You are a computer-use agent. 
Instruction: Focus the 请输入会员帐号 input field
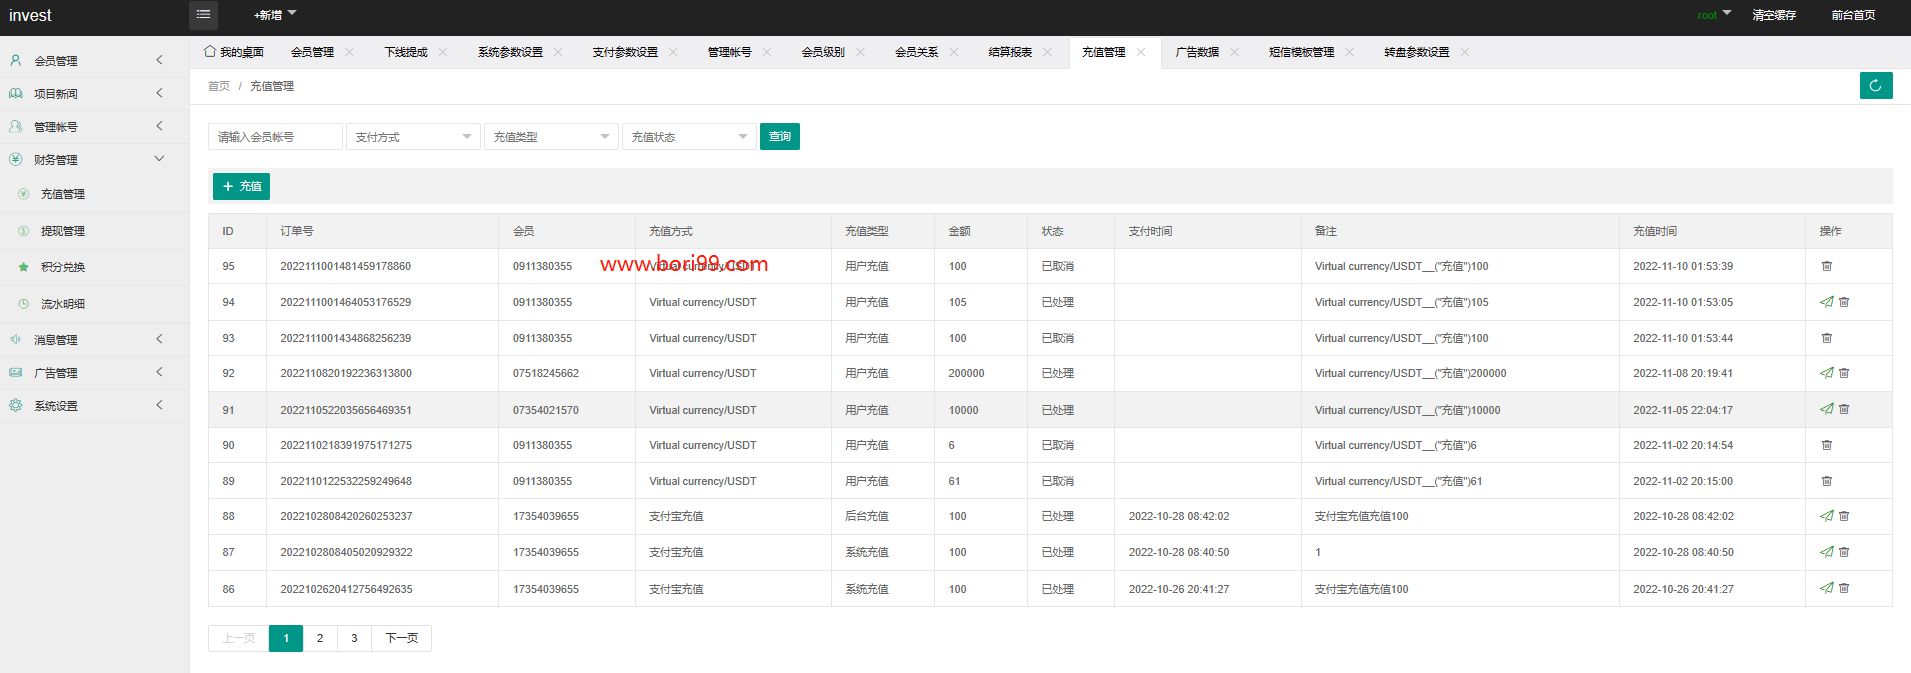[x=275, y=137]
